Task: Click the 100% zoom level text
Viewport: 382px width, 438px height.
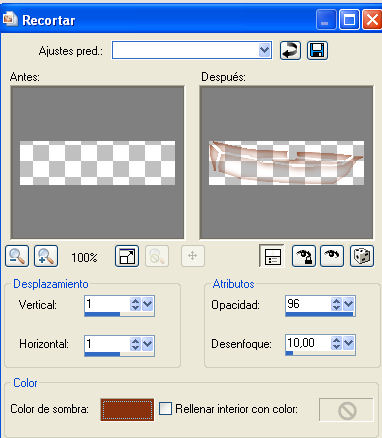Action: point(84,257)
